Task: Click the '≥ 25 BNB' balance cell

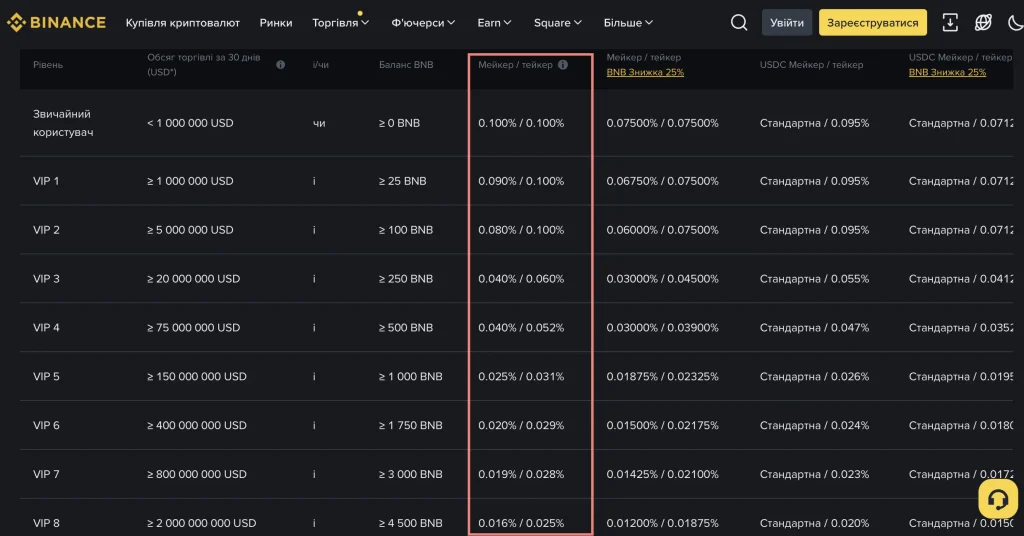Action: click(402, 181)
